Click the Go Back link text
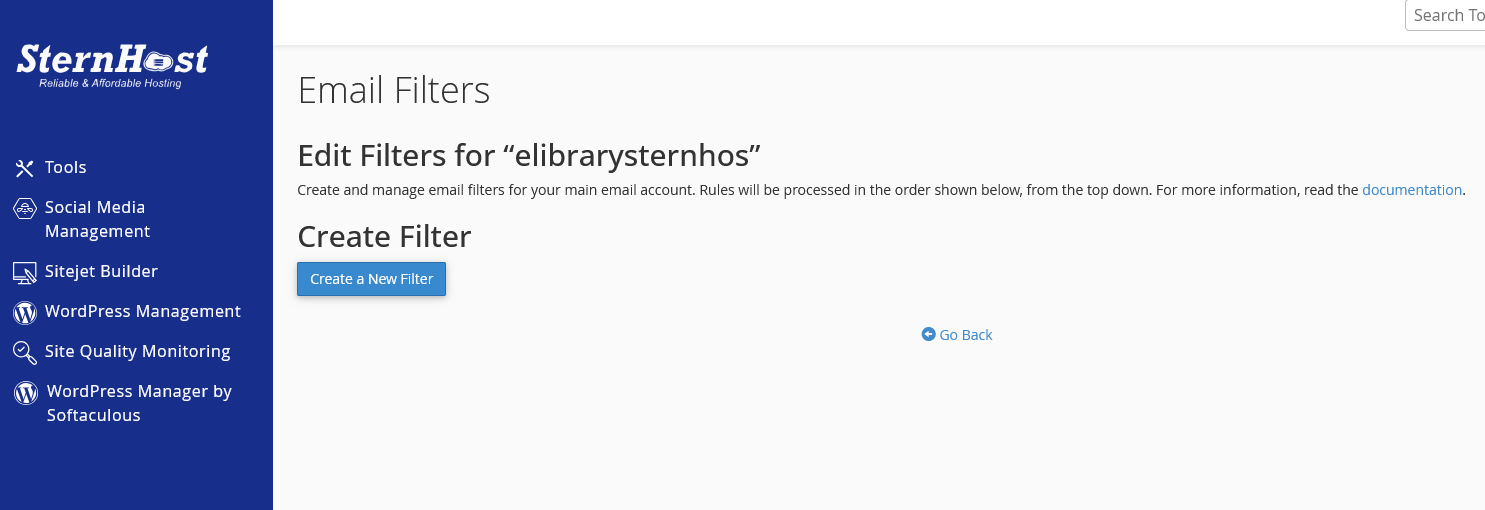The height and width of the screenshot is (510, 1485). click(966, 335)
